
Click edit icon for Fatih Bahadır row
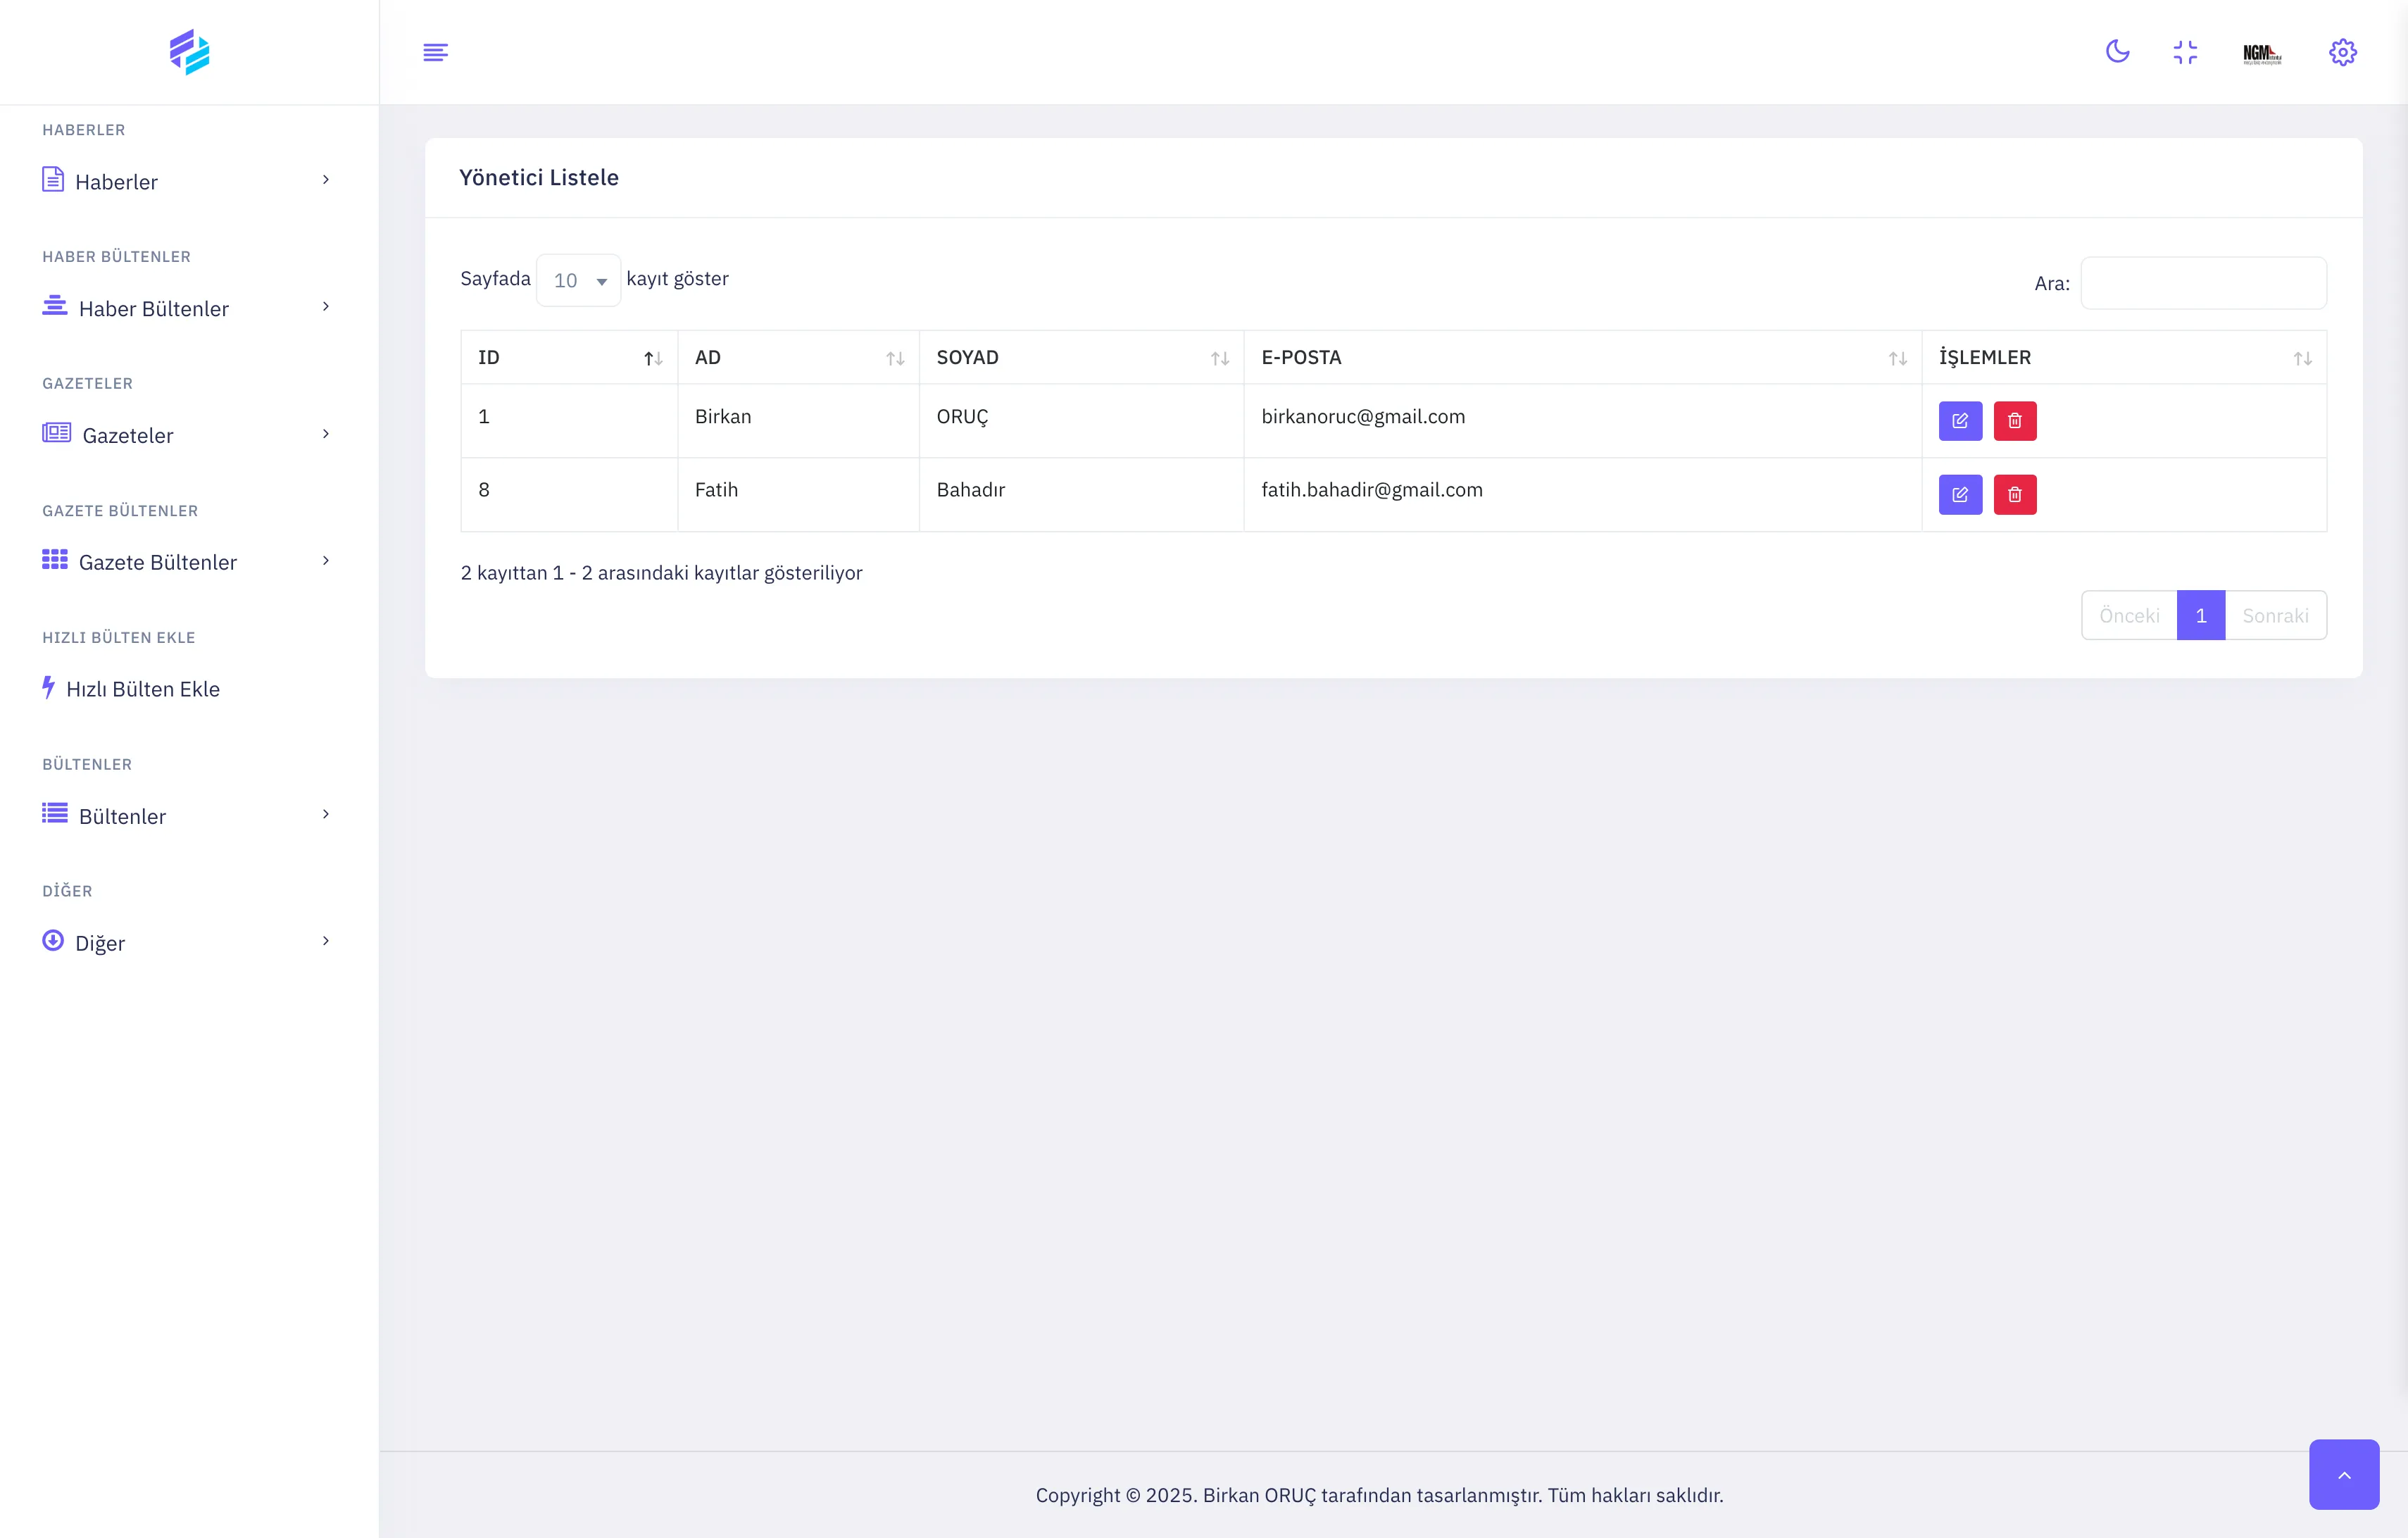click(x=1960, y=494)
